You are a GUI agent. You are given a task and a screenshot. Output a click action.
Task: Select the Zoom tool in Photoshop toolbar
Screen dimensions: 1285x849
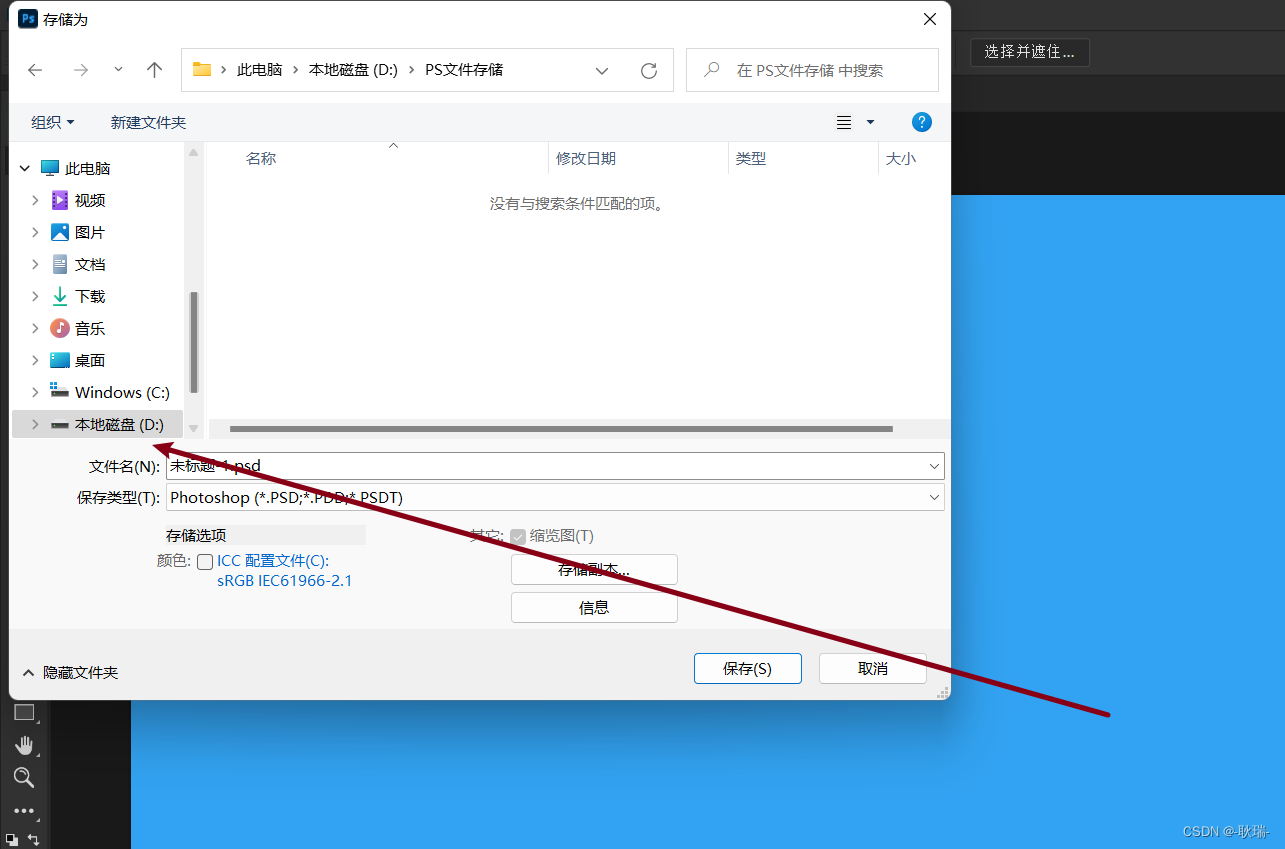(x=24, y=777)
